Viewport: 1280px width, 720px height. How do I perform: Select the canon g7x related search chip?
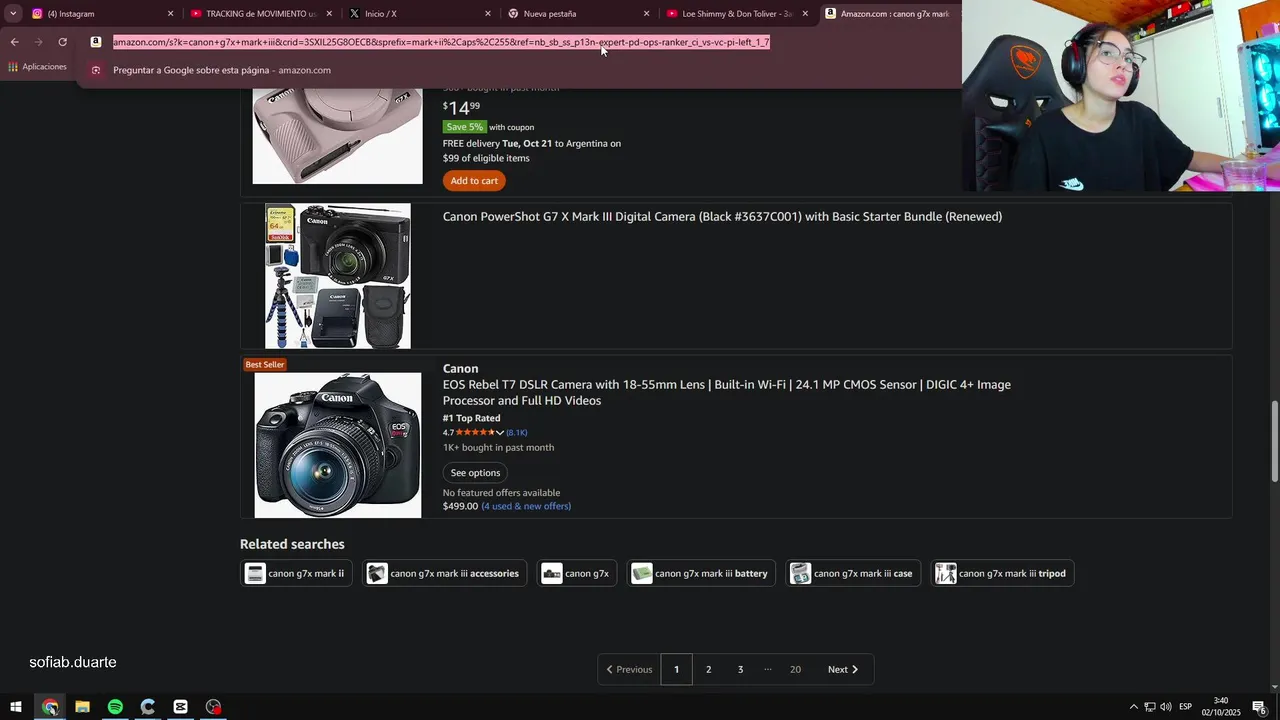pos(577,573)
